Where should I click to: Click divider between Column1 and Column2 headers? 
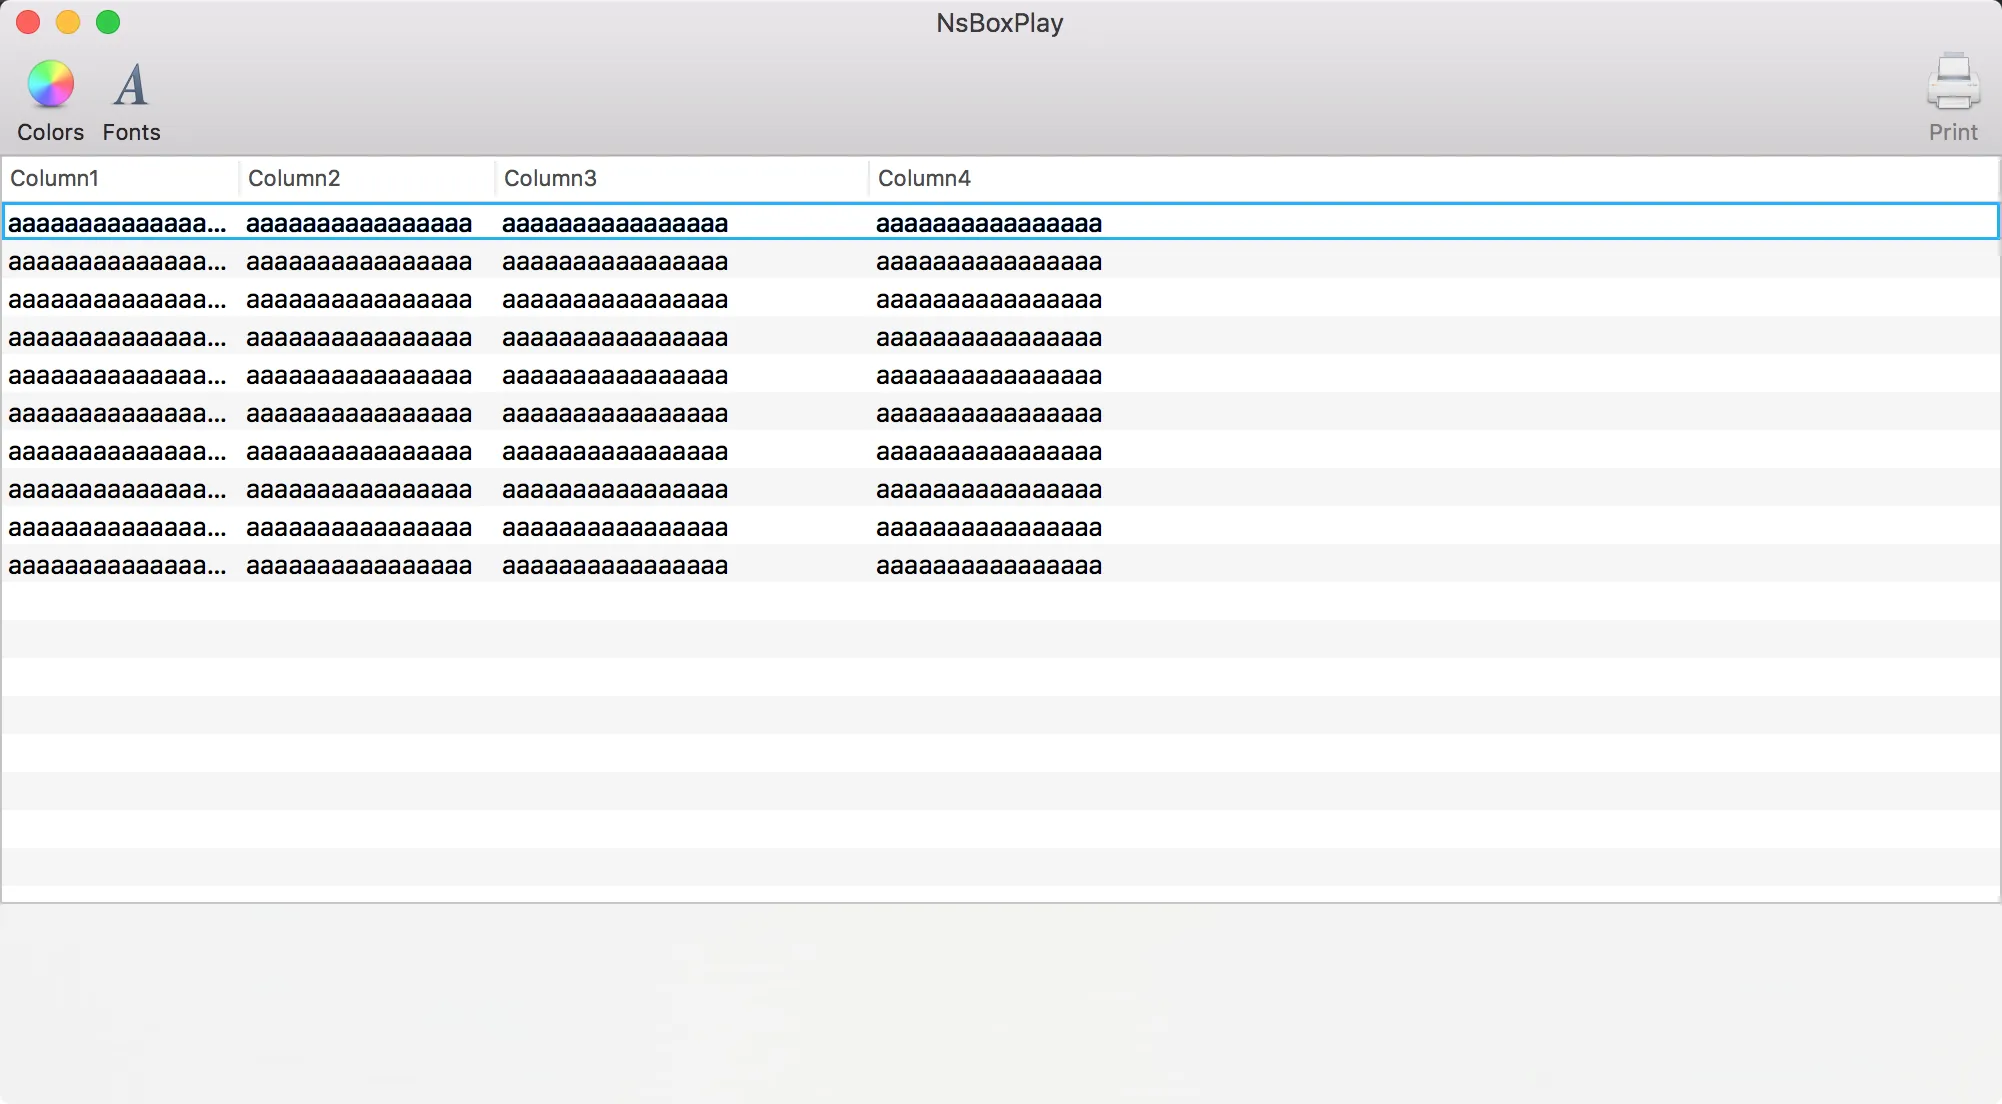[239, 178]
